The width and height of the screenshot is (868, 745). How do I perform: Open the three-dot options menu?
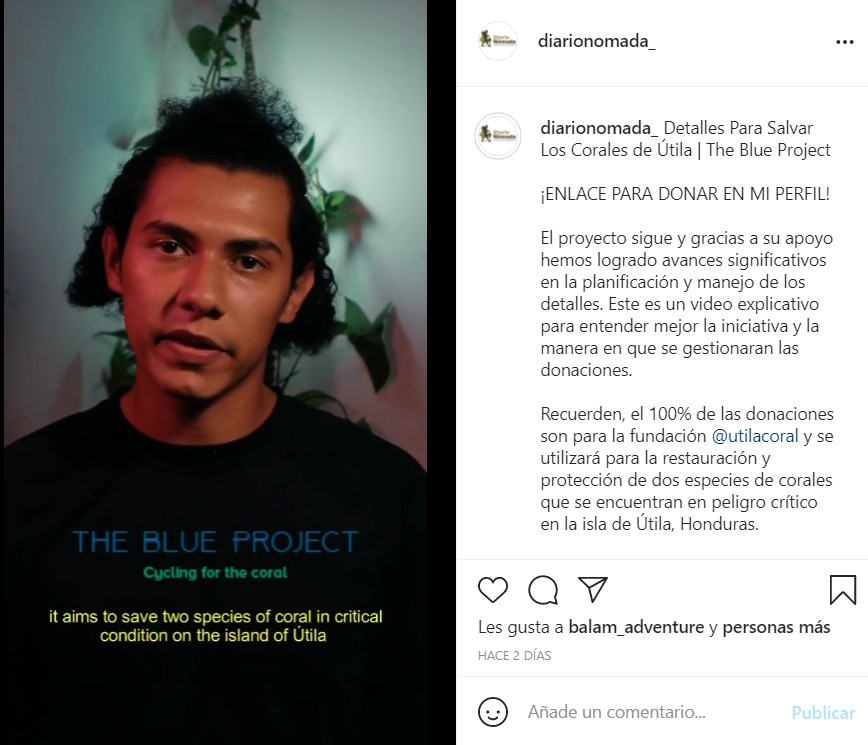[845, 42]
